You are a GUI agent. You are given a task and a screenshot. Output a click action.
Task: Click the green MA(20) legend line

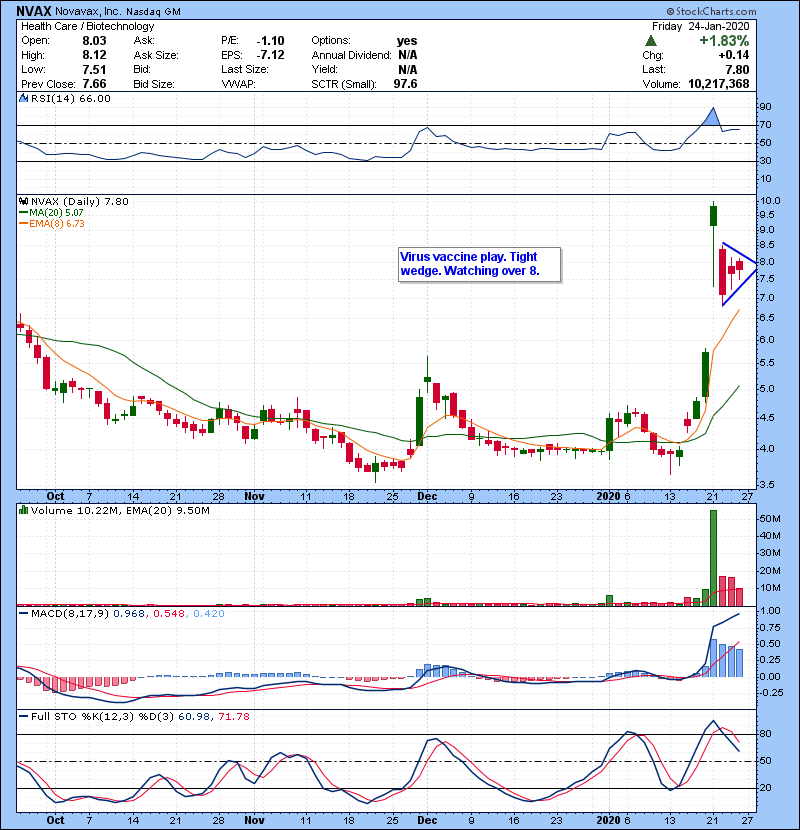[x=23, y=213]
